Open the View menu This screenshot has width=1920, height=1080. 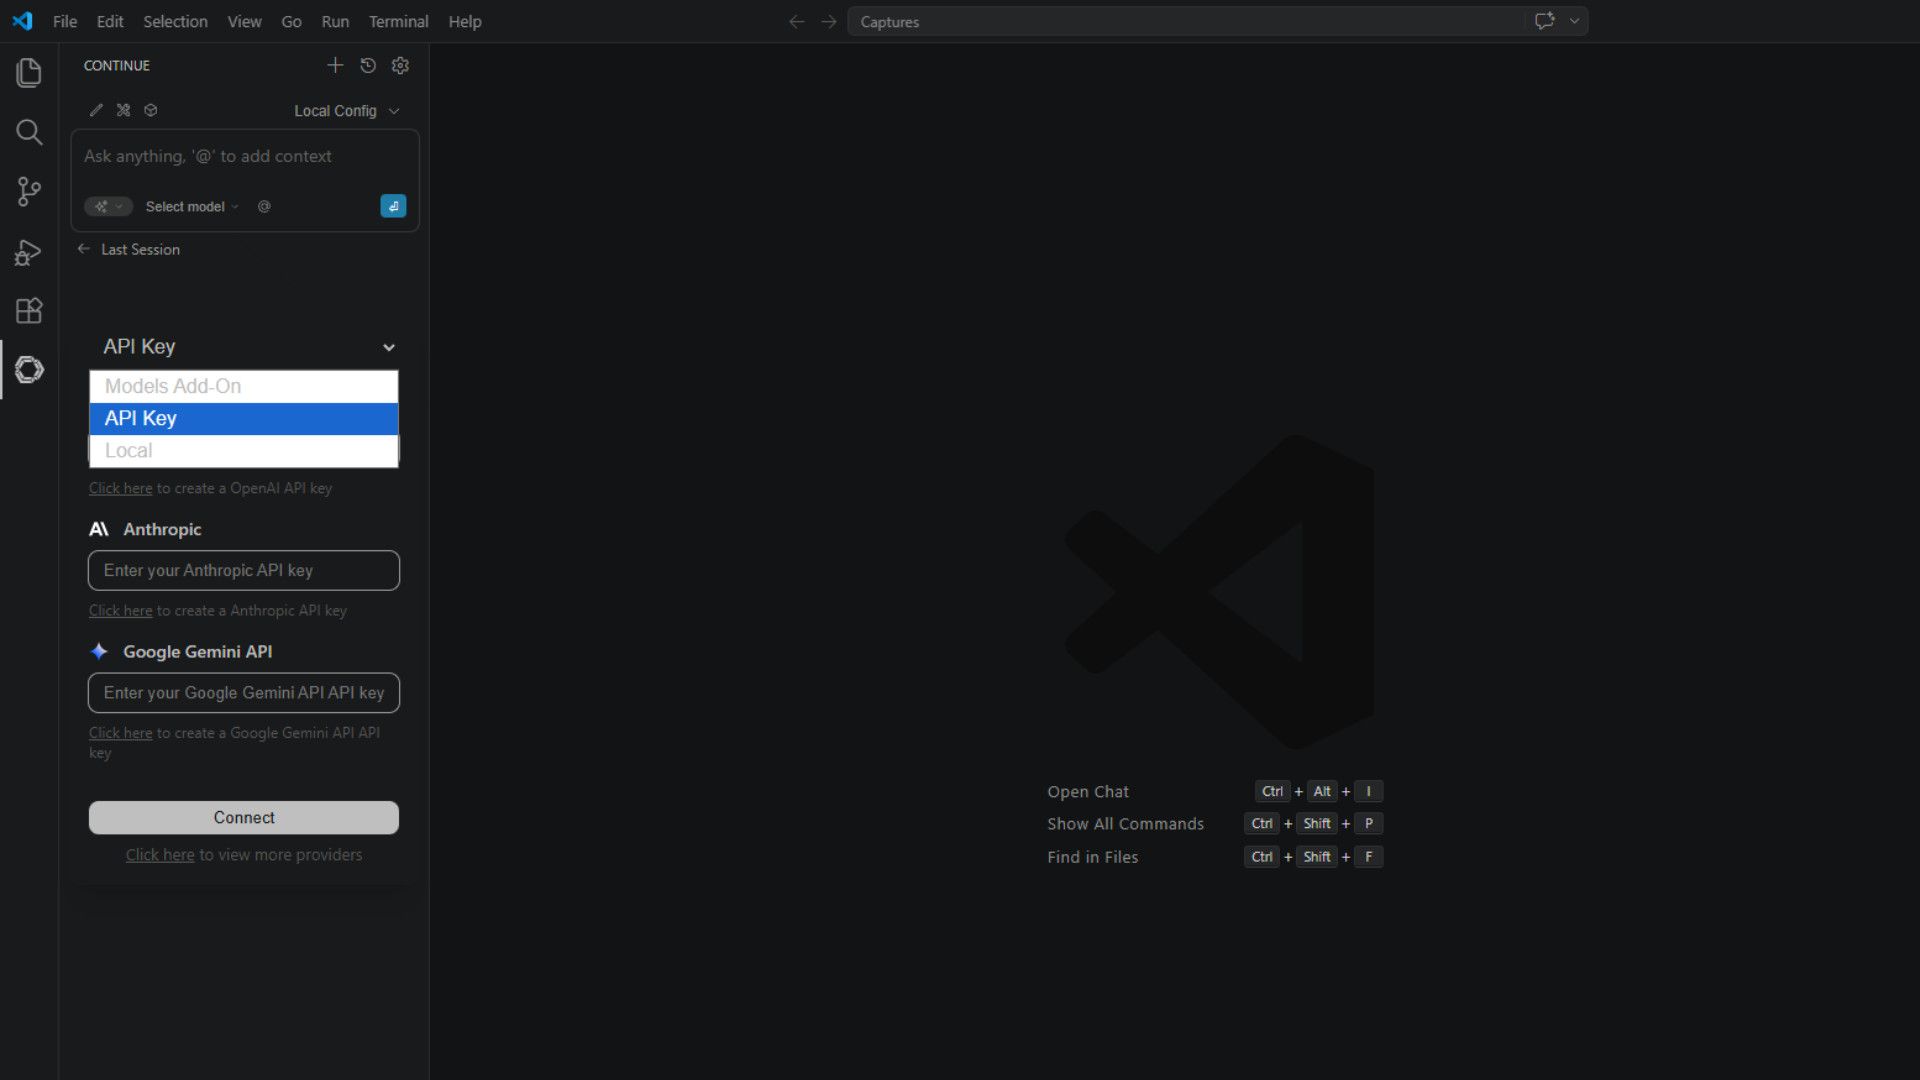point(244,21)
